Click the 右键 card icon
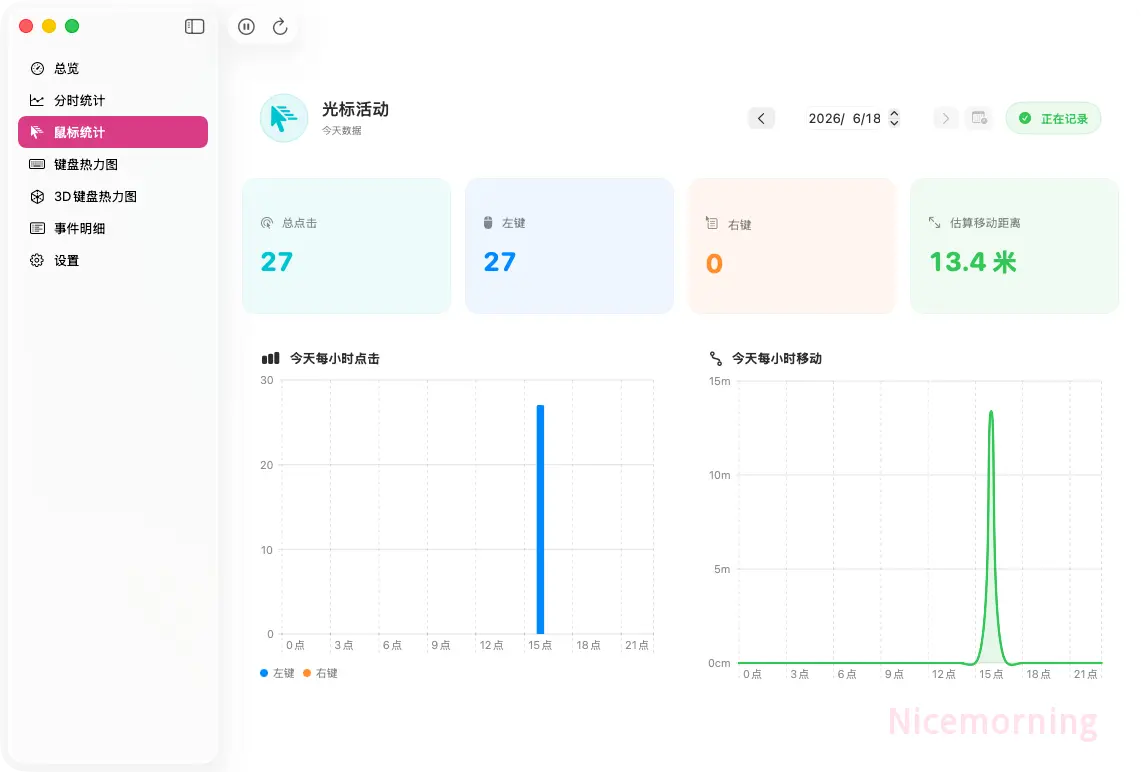This screenshot has width=1143, height=772. click(711, 223)
